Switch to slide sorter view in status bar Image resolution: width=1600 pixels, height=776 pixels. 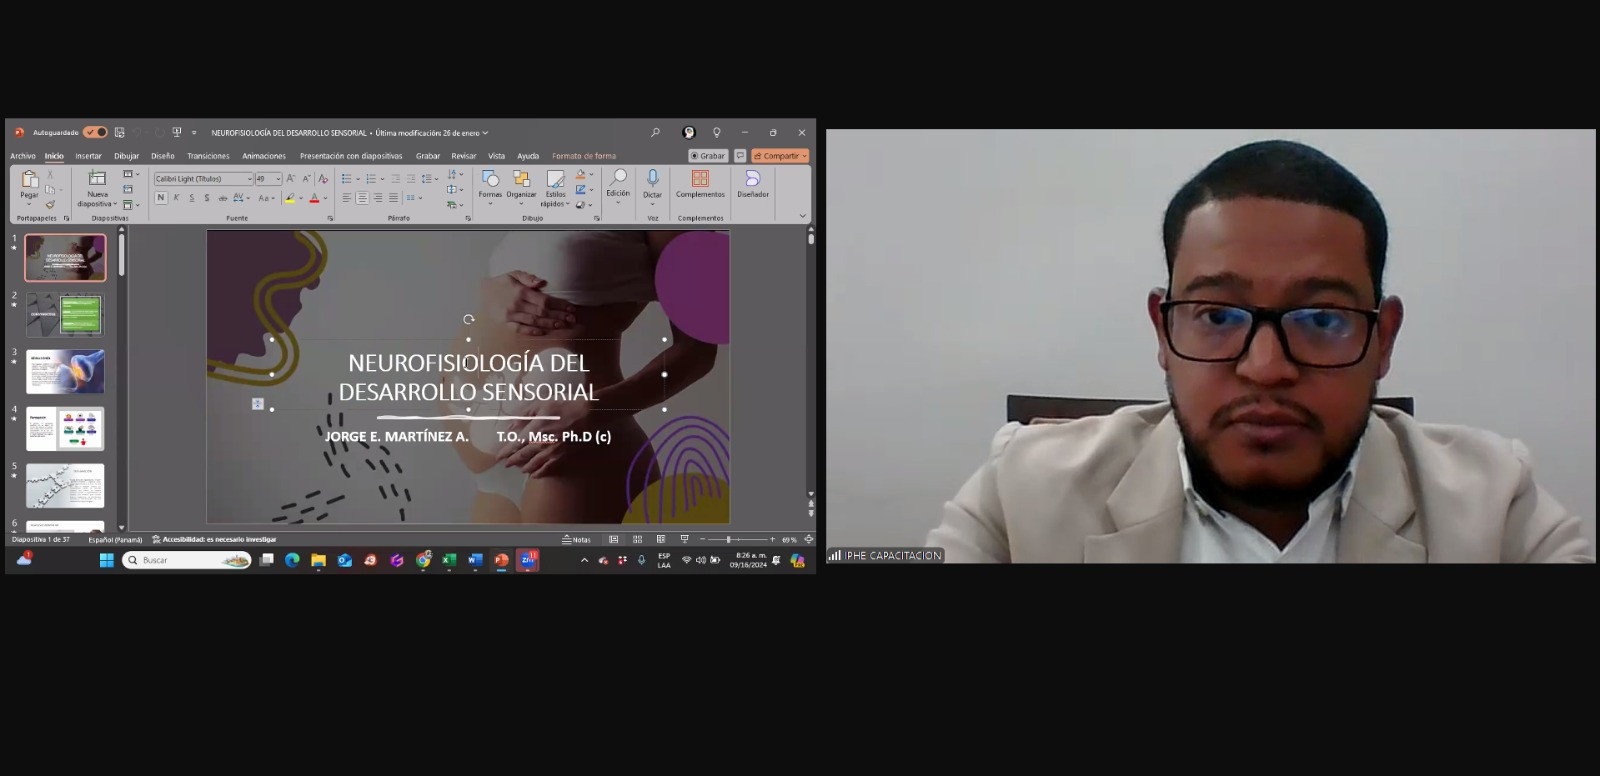click(x=637, y=539)
